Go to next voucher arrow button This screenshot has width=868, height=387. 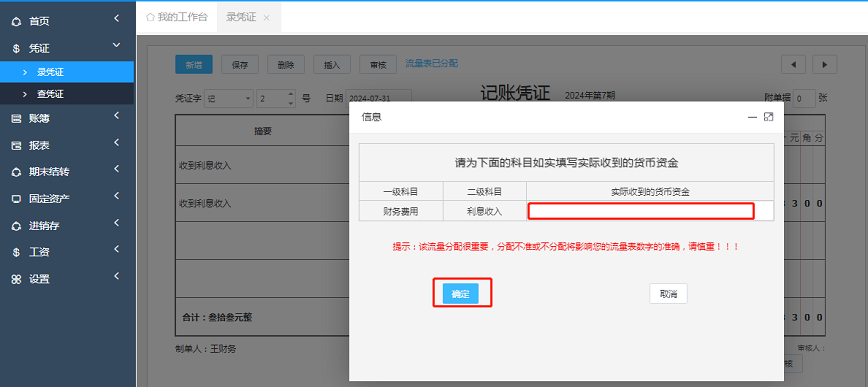point(824,65)
